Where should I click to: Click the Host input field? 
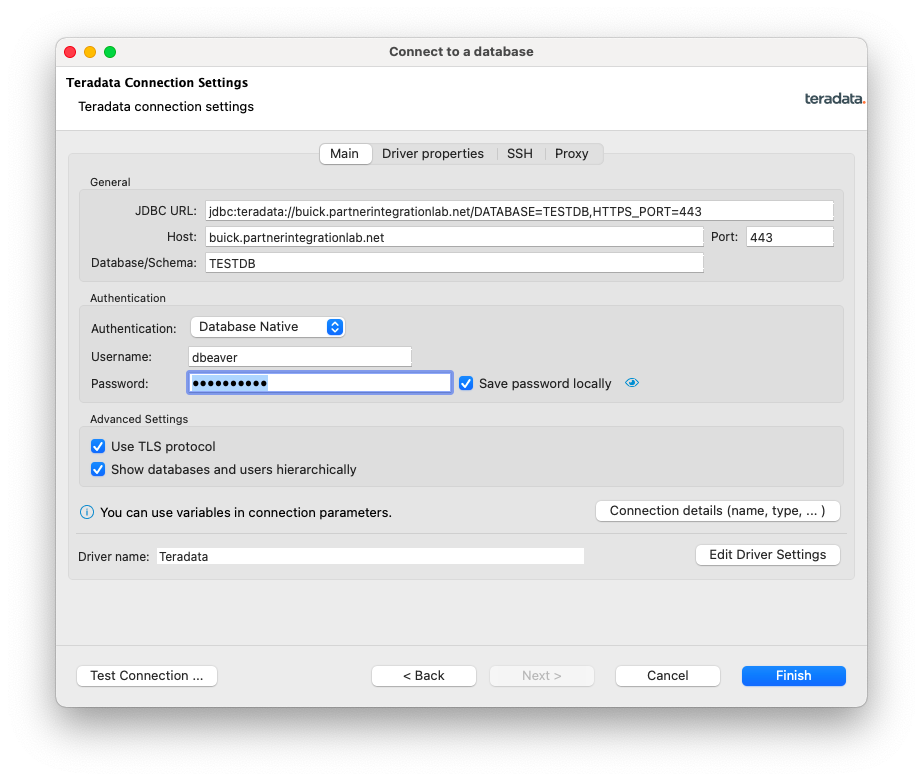pyautogui.click(x=450, y=236)
